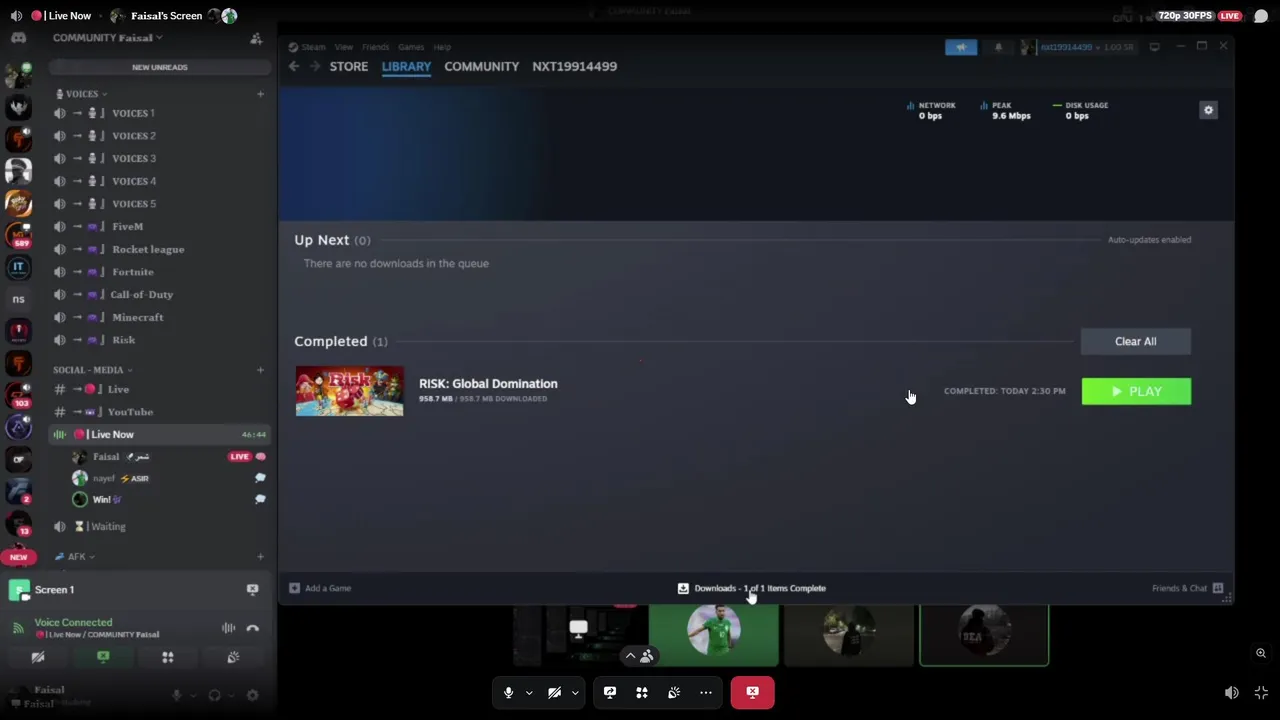Image resolution: width=1280 pixels, height=720 pixels.
Task: Open user settings gear in Discord
Action: pos(252,695)
